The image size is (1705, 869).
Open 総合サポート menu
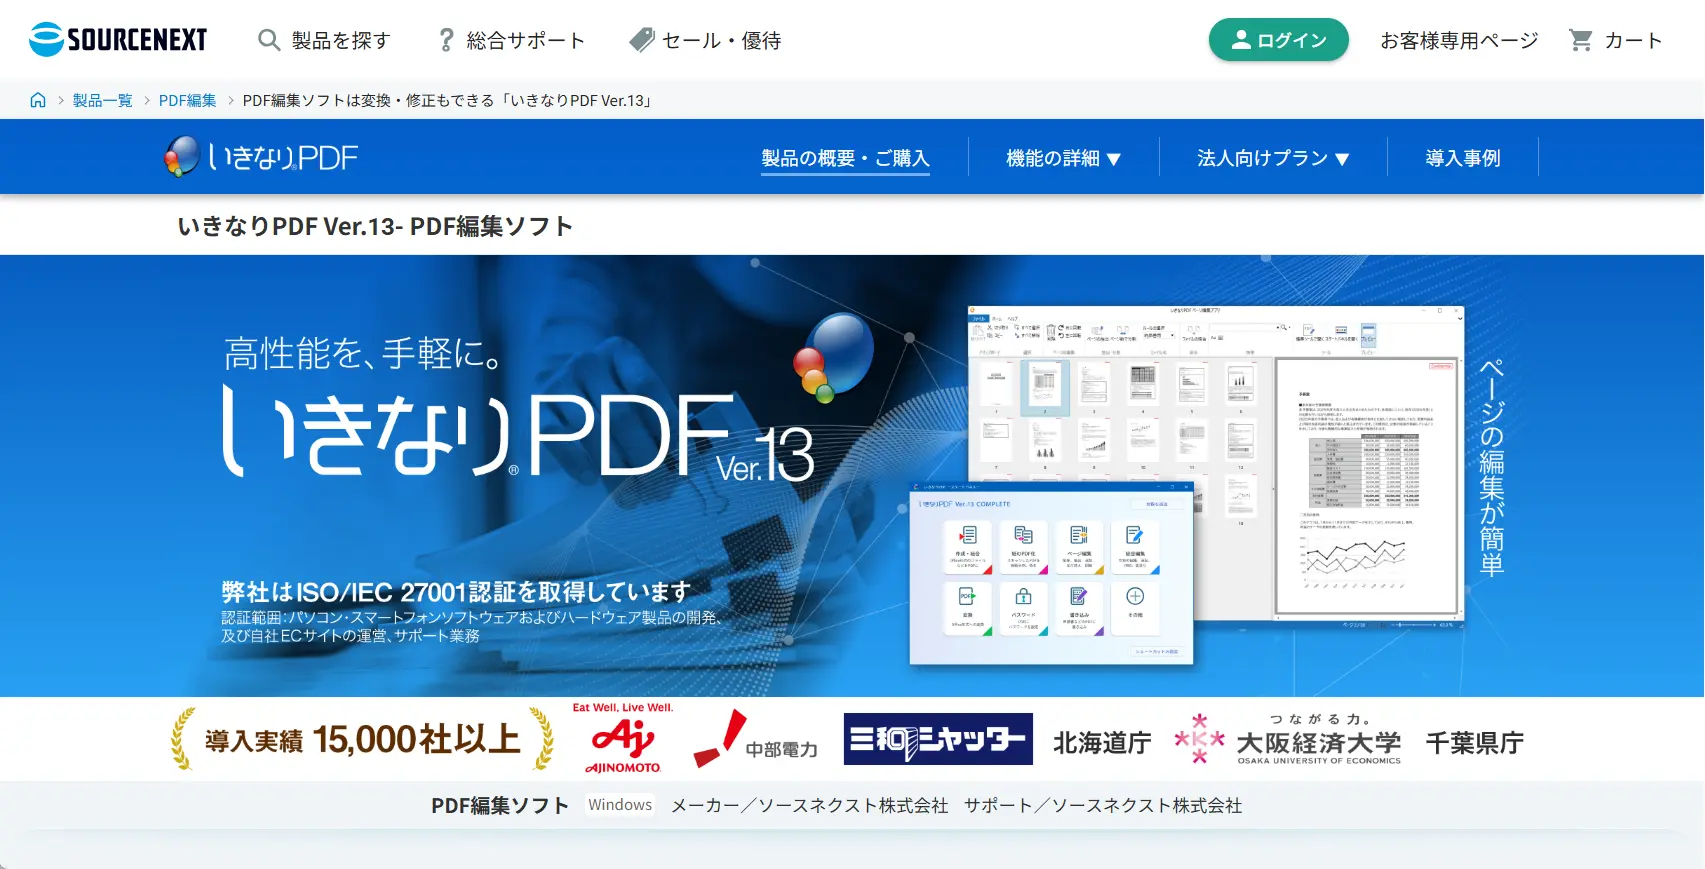click(511, 40)
